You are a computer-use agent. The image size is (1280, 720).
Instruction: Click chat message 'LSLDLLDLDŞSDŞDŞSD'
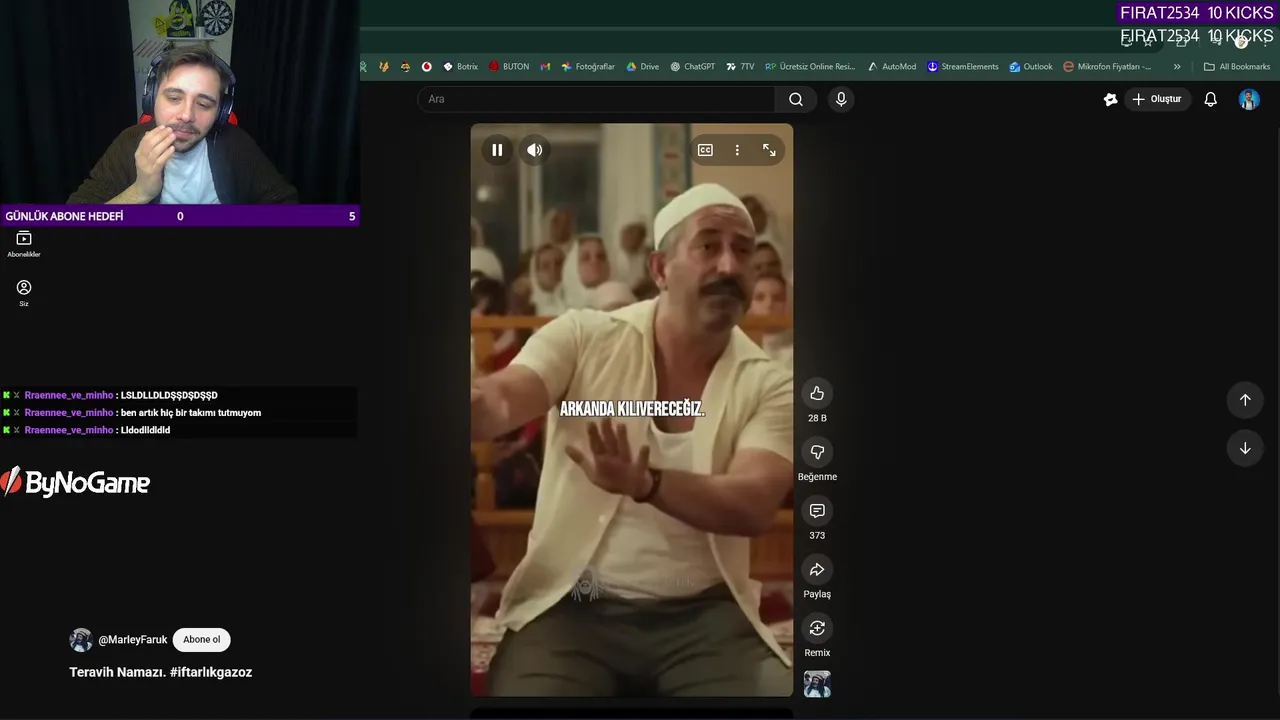coord(169,395)
